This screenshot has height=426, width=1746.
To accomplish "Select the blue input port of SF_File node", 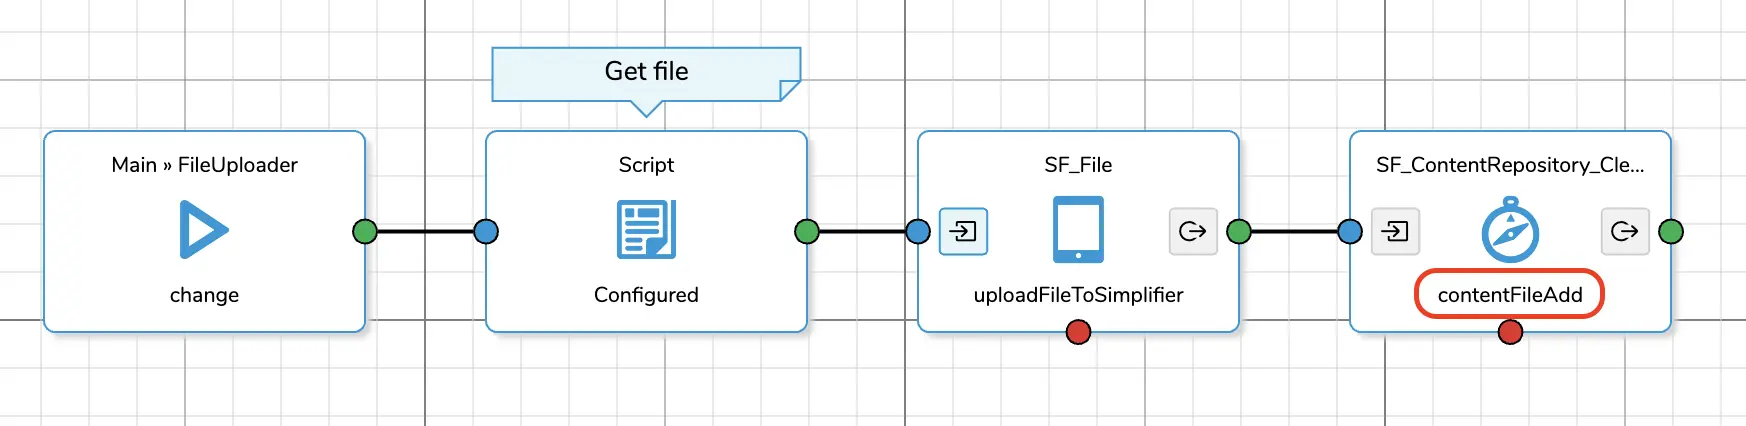I will point(918,232).
